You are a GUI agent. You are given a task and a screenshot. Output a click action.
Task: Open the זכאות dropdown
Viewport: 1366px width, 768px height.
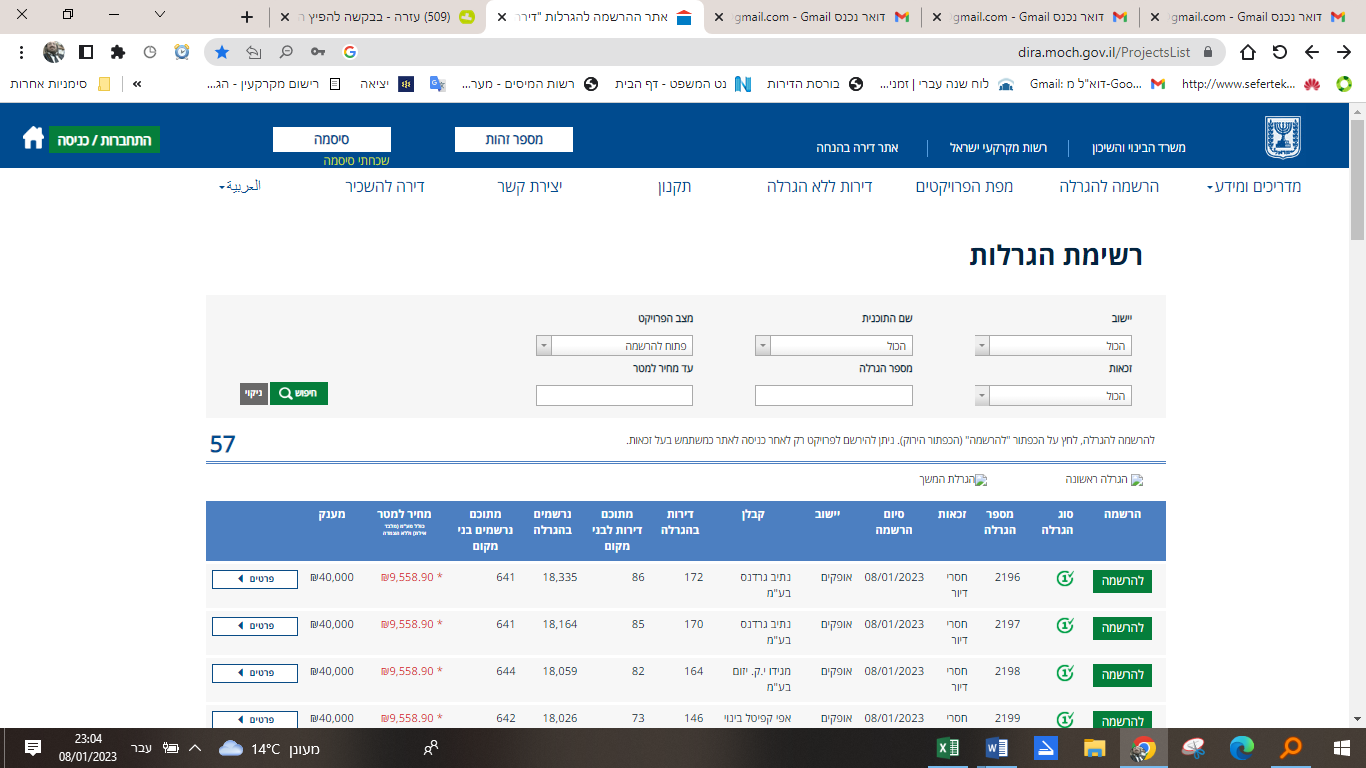(x=1053, y=396)
